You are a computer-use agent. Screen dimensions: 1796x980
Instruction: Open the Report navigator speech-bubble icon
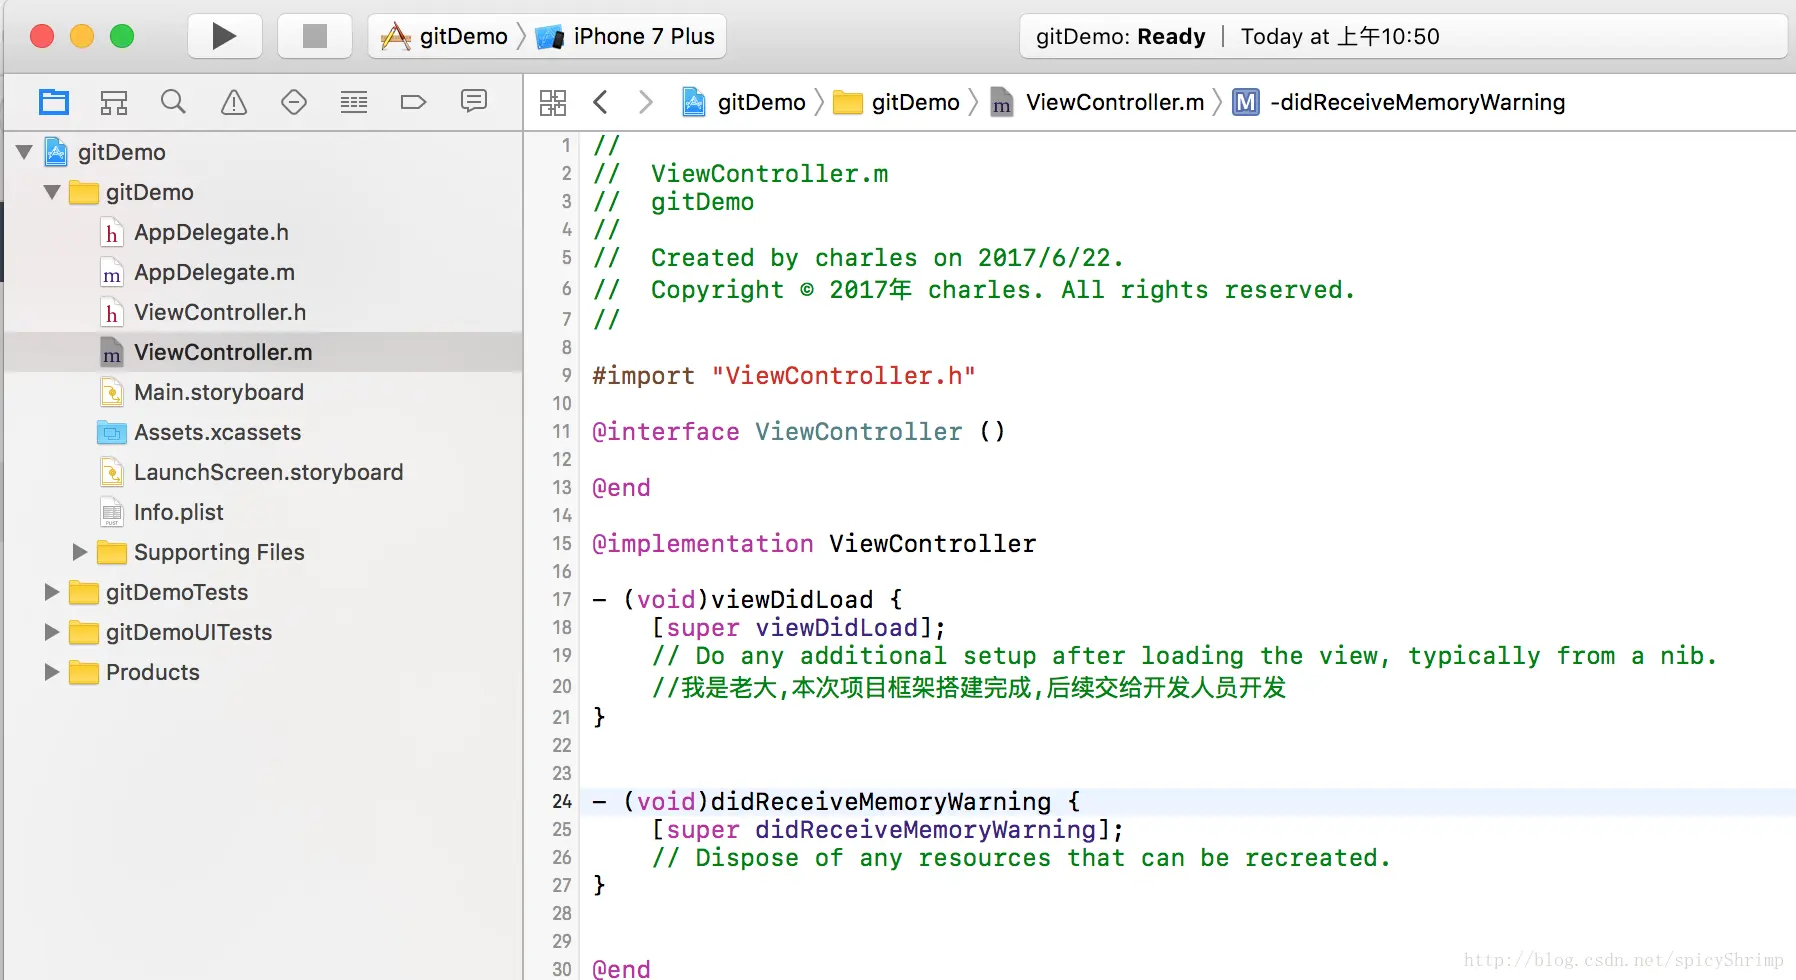point(474,101)
